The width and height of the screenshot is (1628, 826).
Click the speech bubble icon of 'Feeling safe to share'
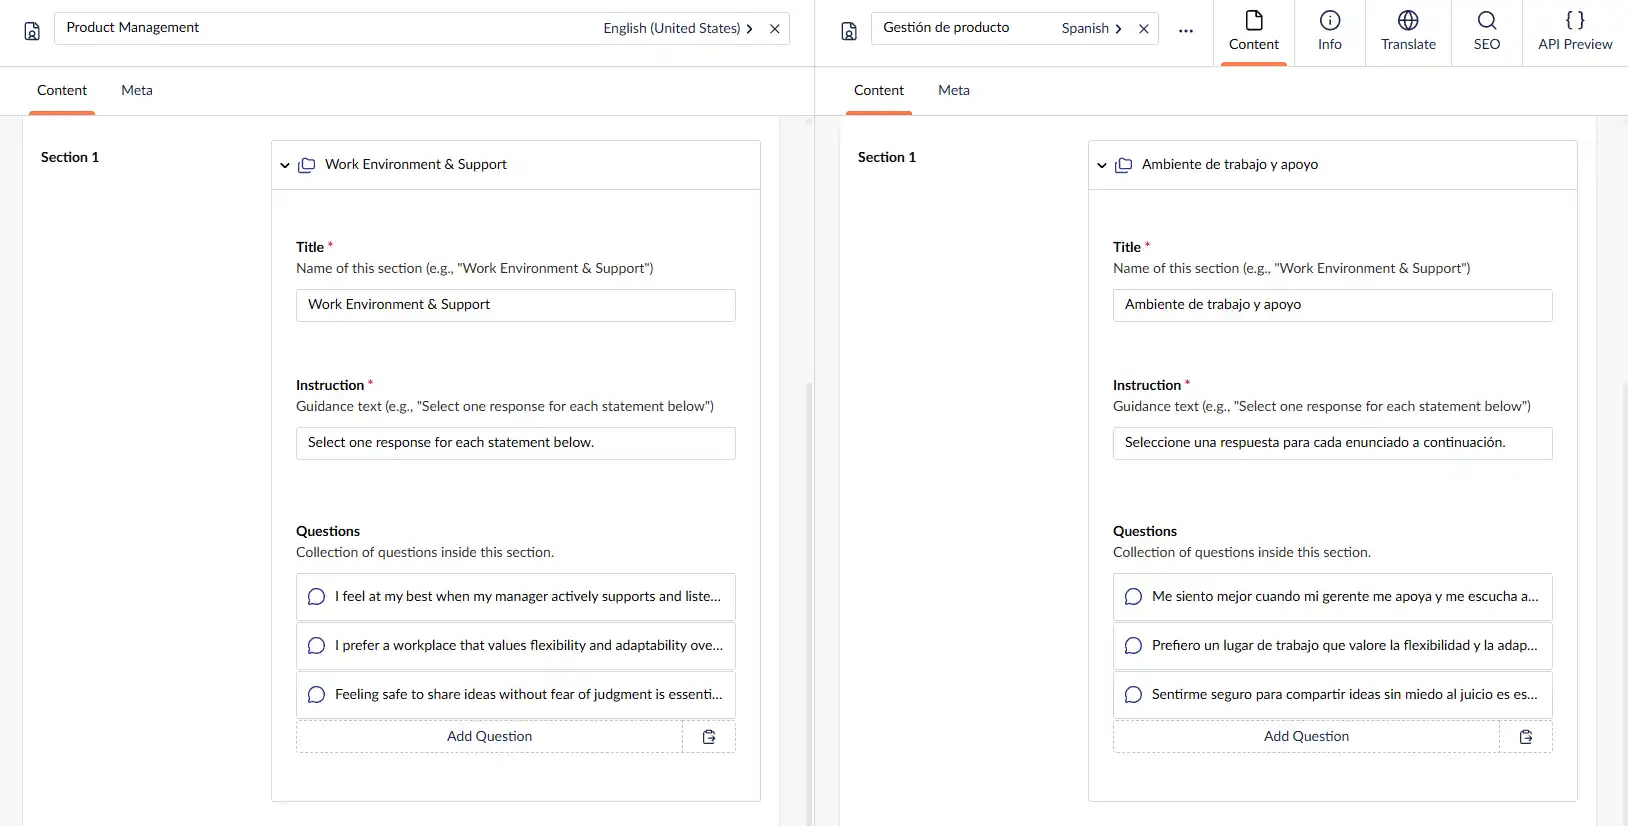[316, 695]
